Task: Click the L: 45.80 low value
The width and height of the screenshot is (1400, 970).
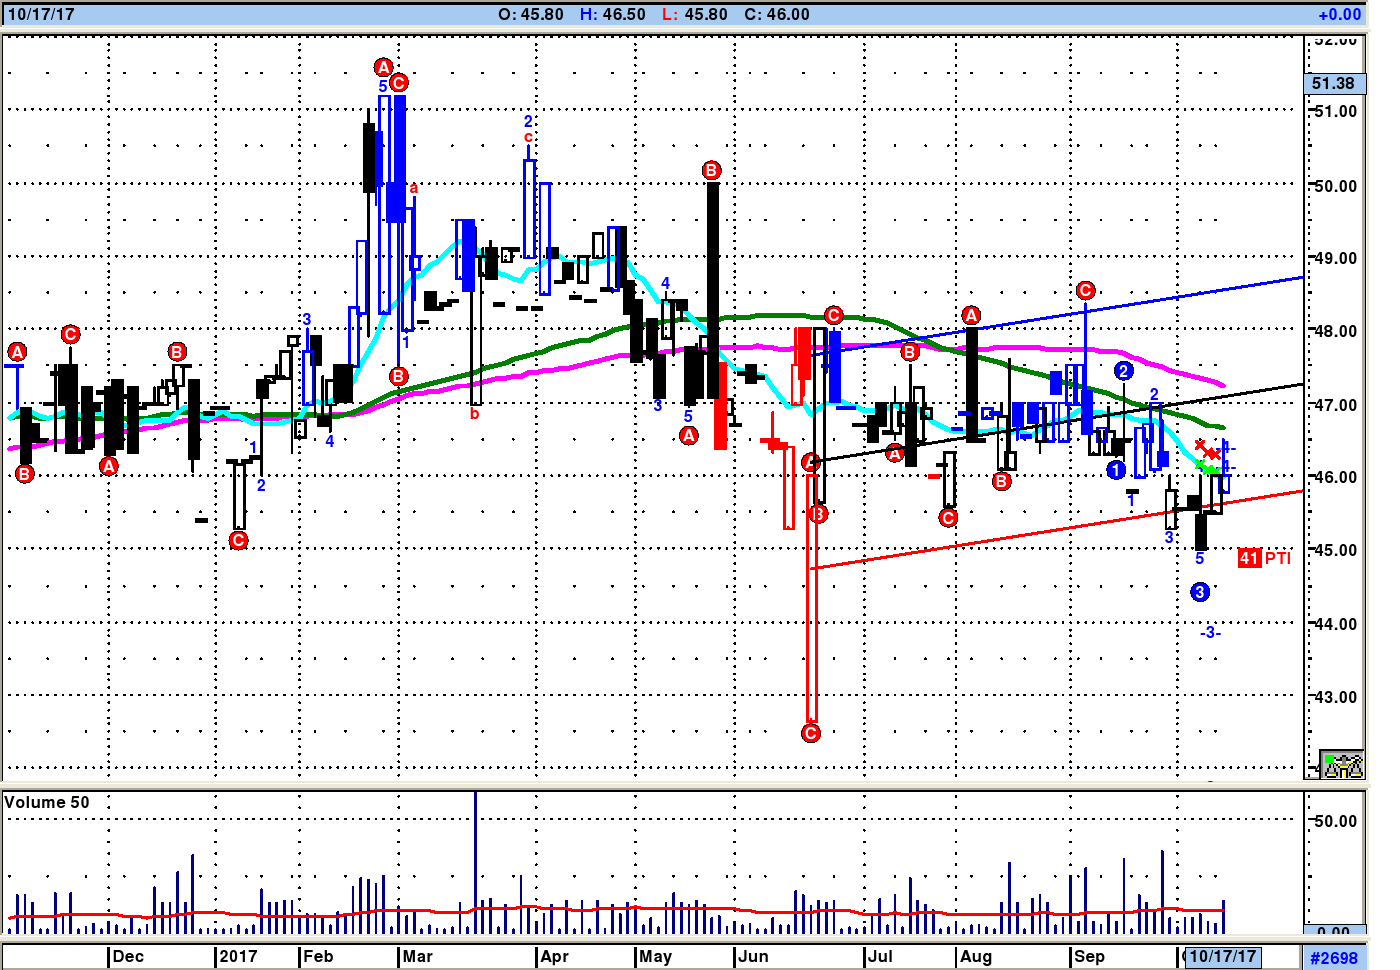Action: (x=695, y=14)
